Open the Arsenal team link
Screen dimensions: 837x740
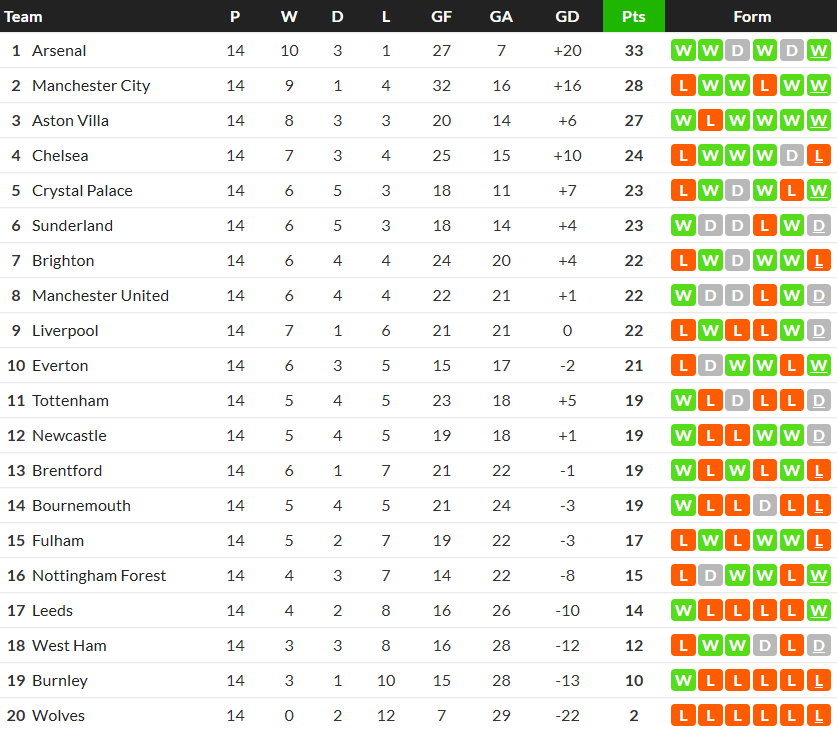click(59, 51)
